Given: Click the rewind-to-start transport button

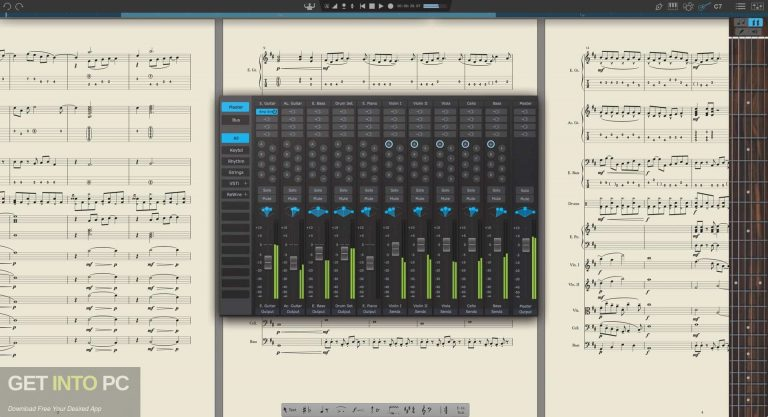Looking at the screenshot, I should coord(362,6).
